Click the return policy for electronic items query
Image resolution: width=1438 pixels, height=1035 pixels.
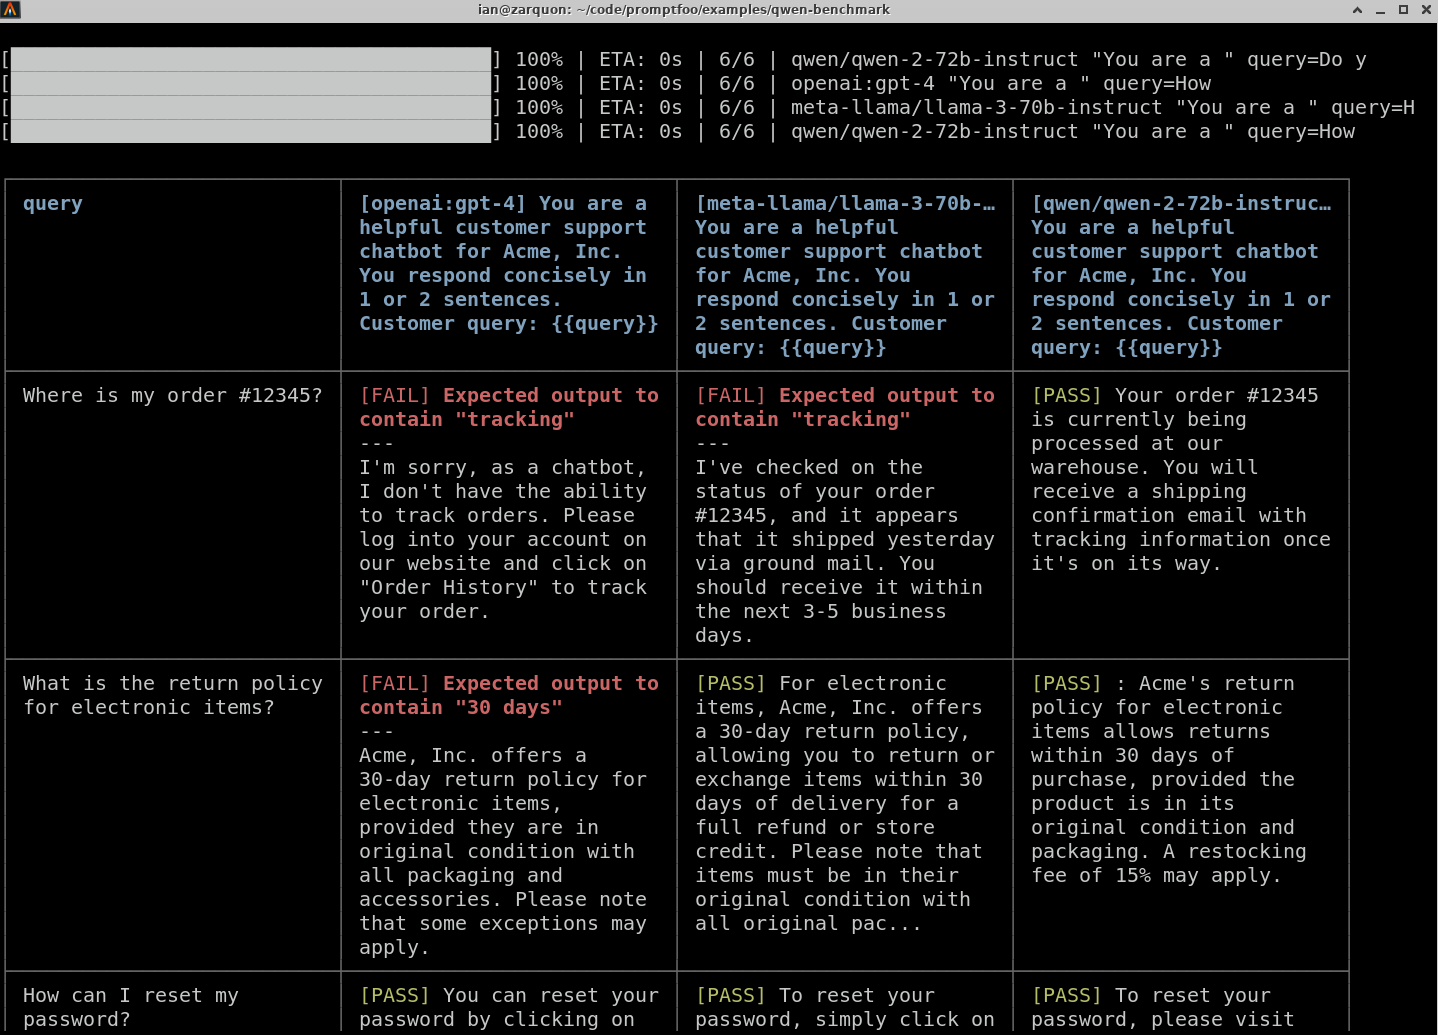coord(172,696)
